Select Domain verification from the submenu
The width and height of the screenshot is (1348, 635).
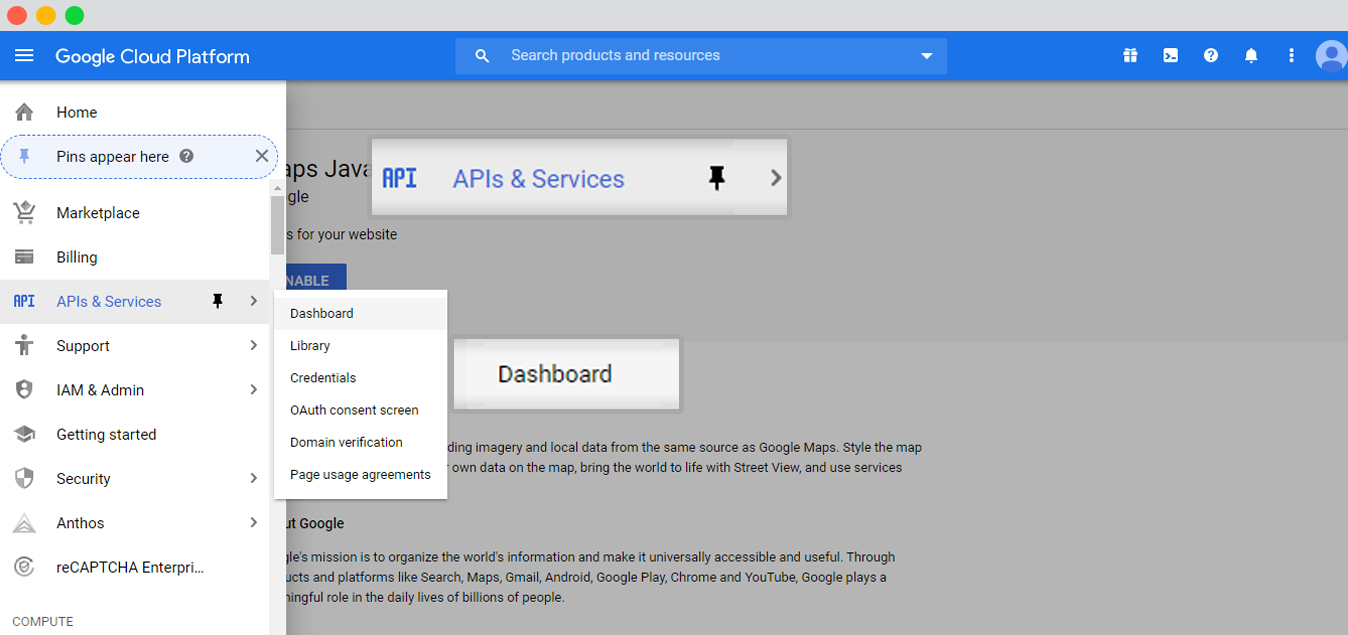(360, 442)
